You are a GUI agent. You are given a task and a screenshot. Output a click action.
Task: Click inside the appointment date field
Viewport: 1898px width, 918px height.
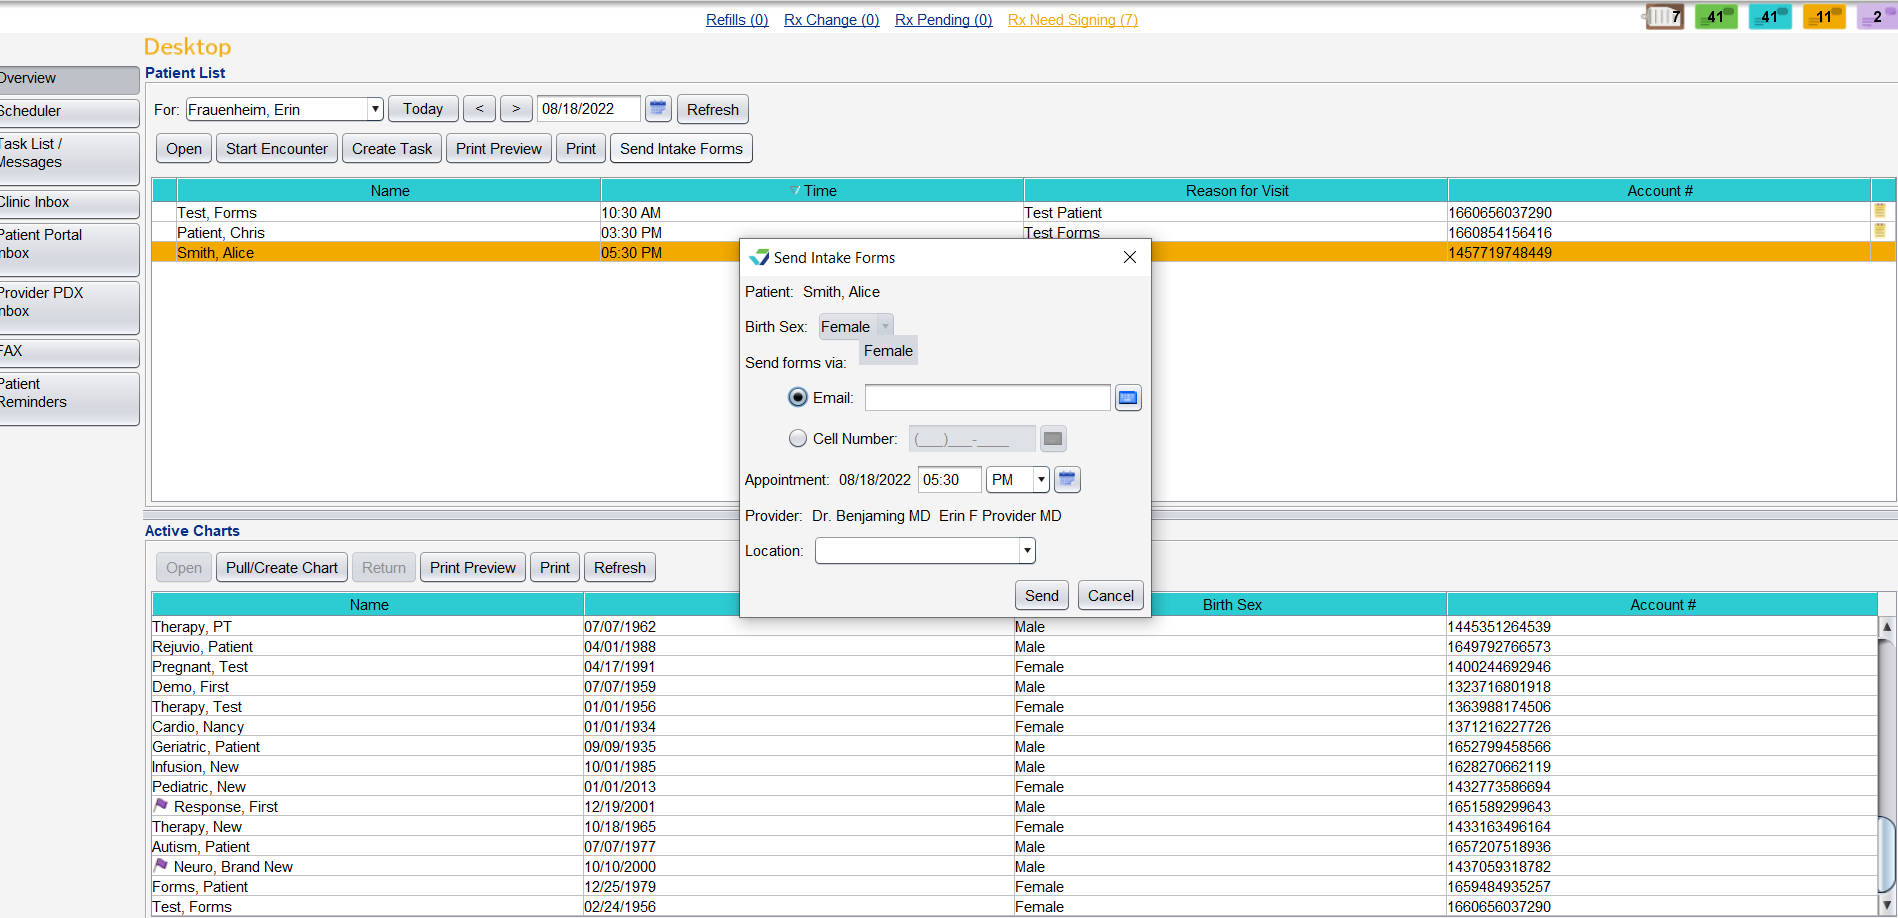click(588, 108)
